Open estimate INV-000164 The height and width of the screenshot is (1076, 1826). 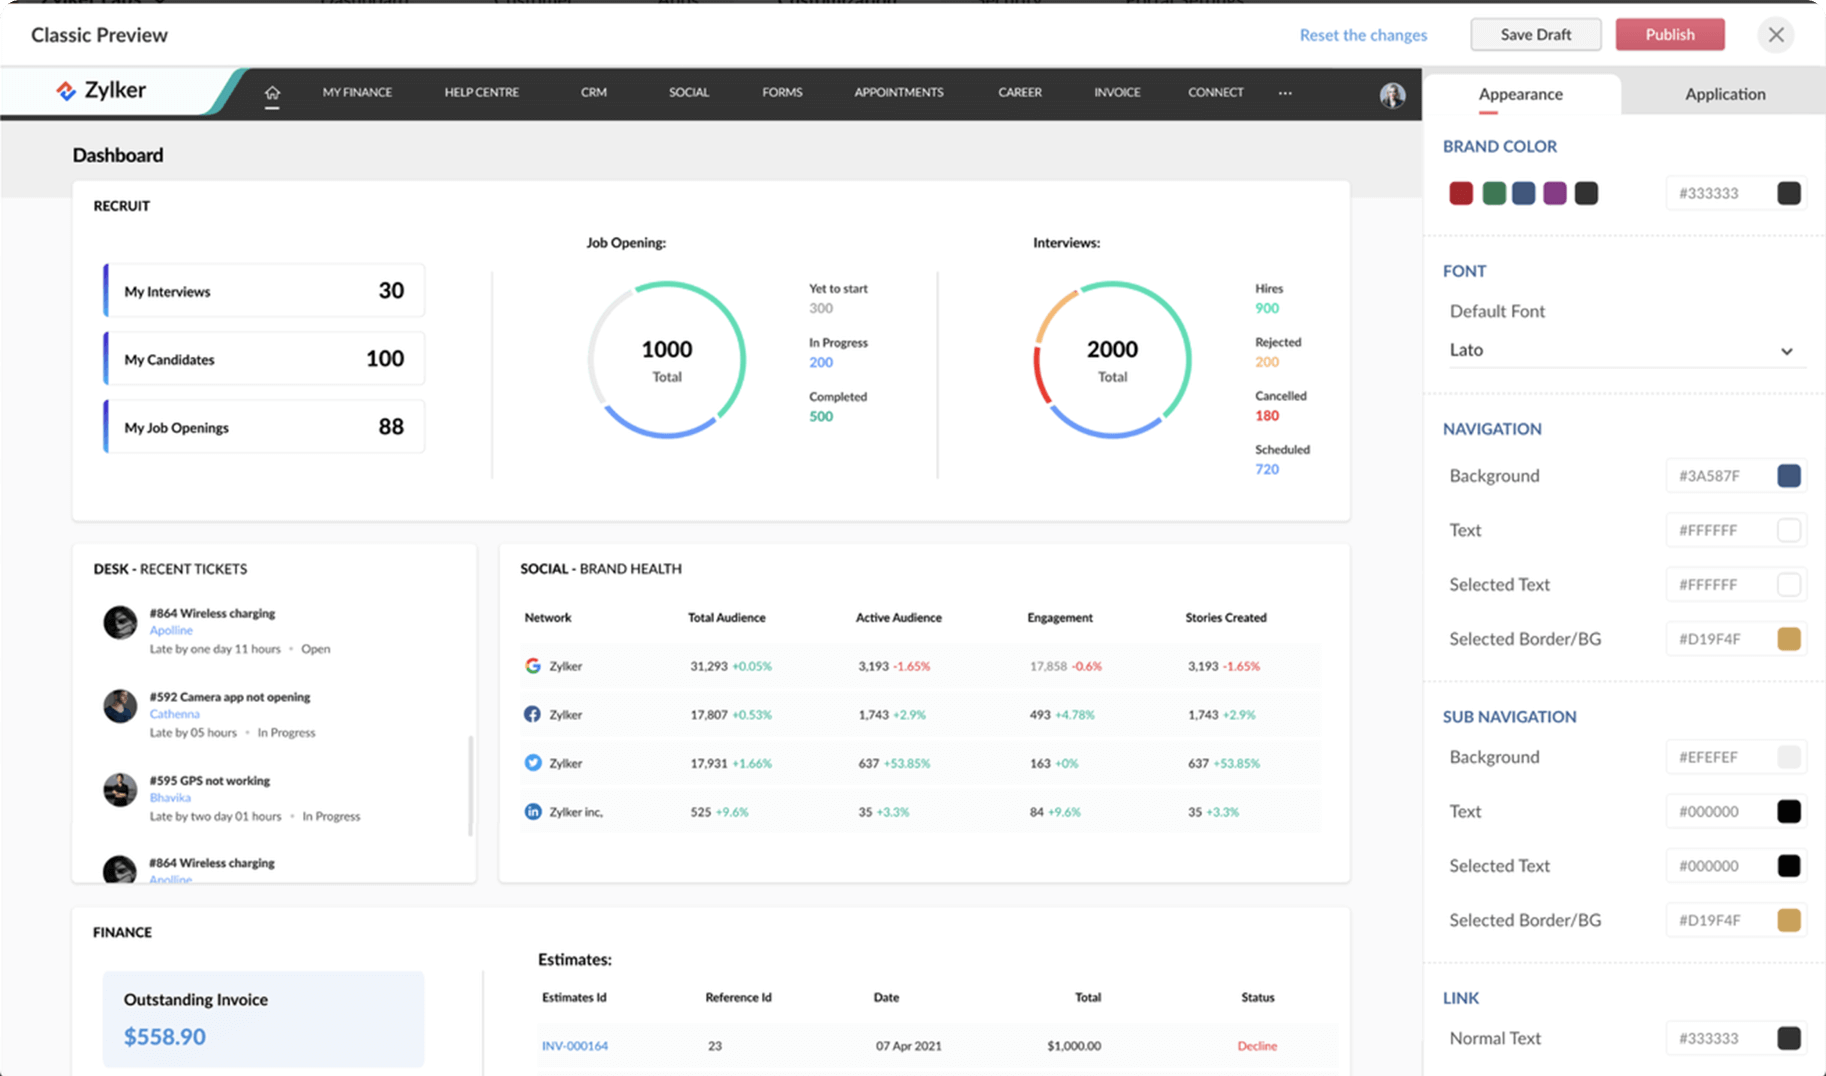575,1045
